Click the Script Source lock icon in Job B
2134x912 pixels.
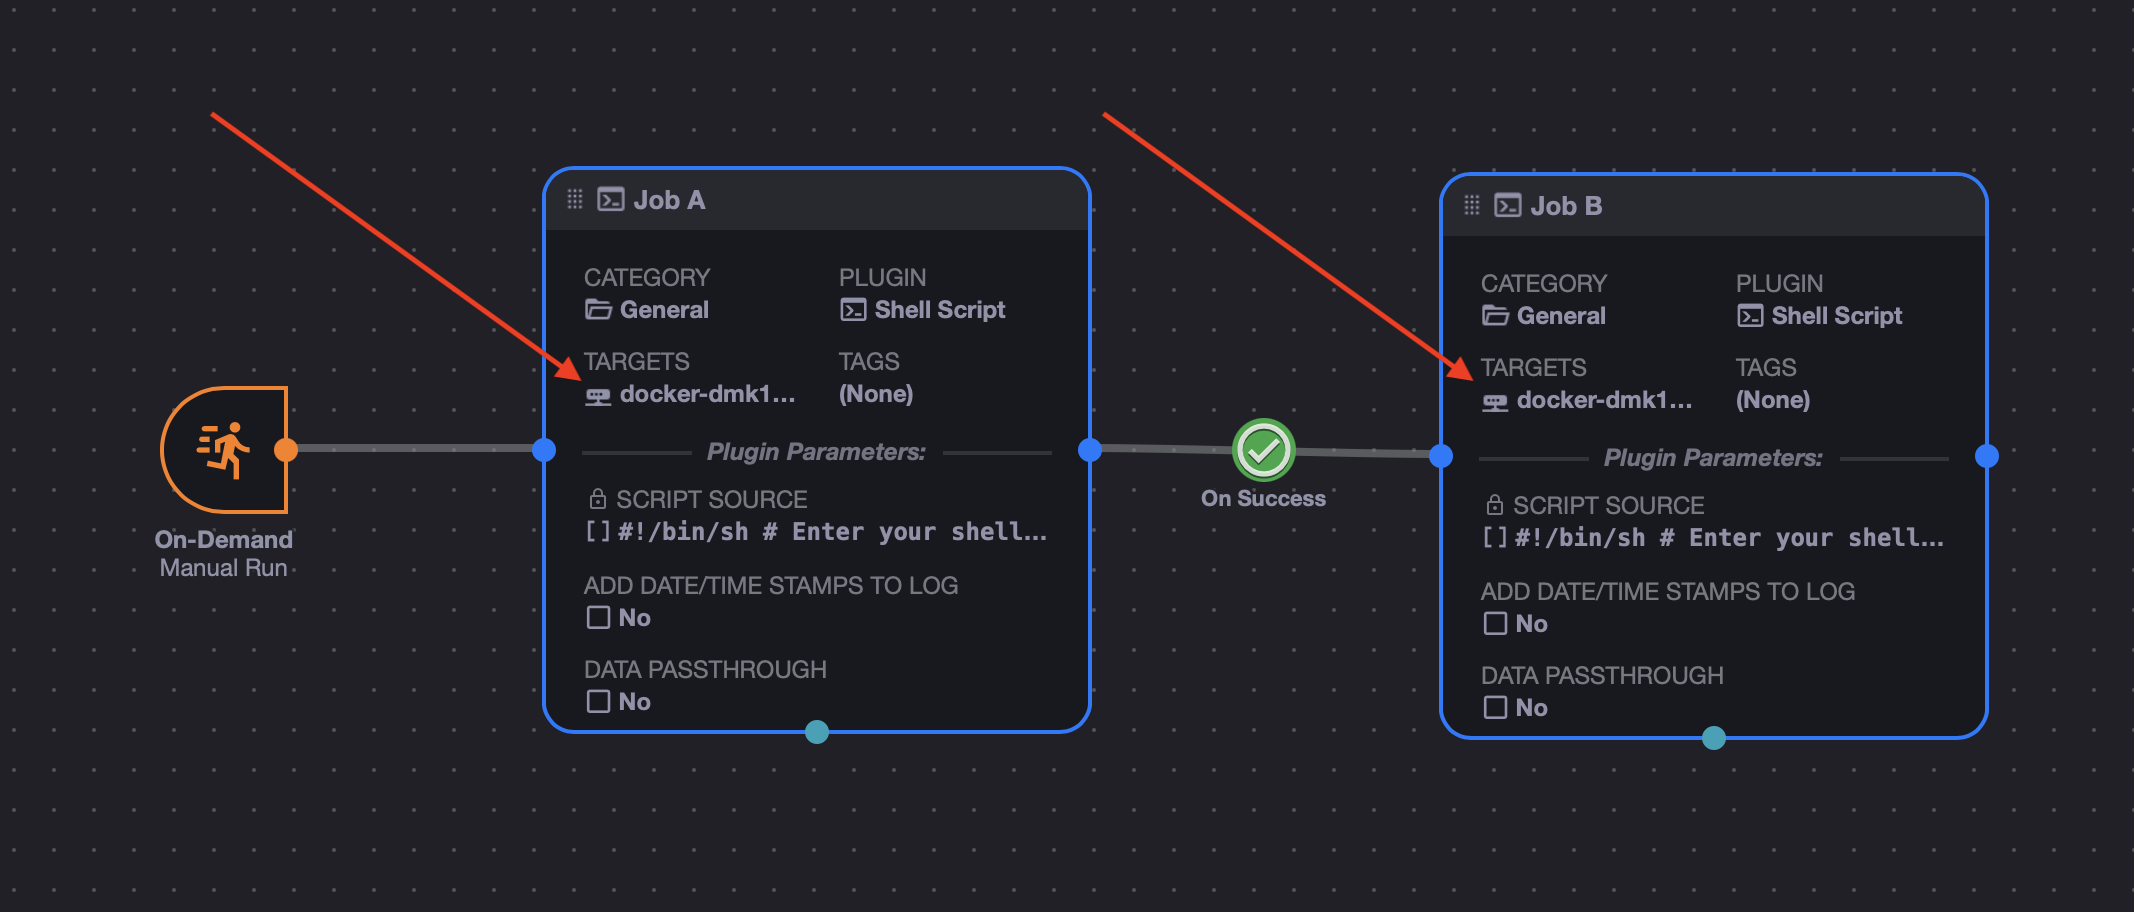tap(1495, 504)
